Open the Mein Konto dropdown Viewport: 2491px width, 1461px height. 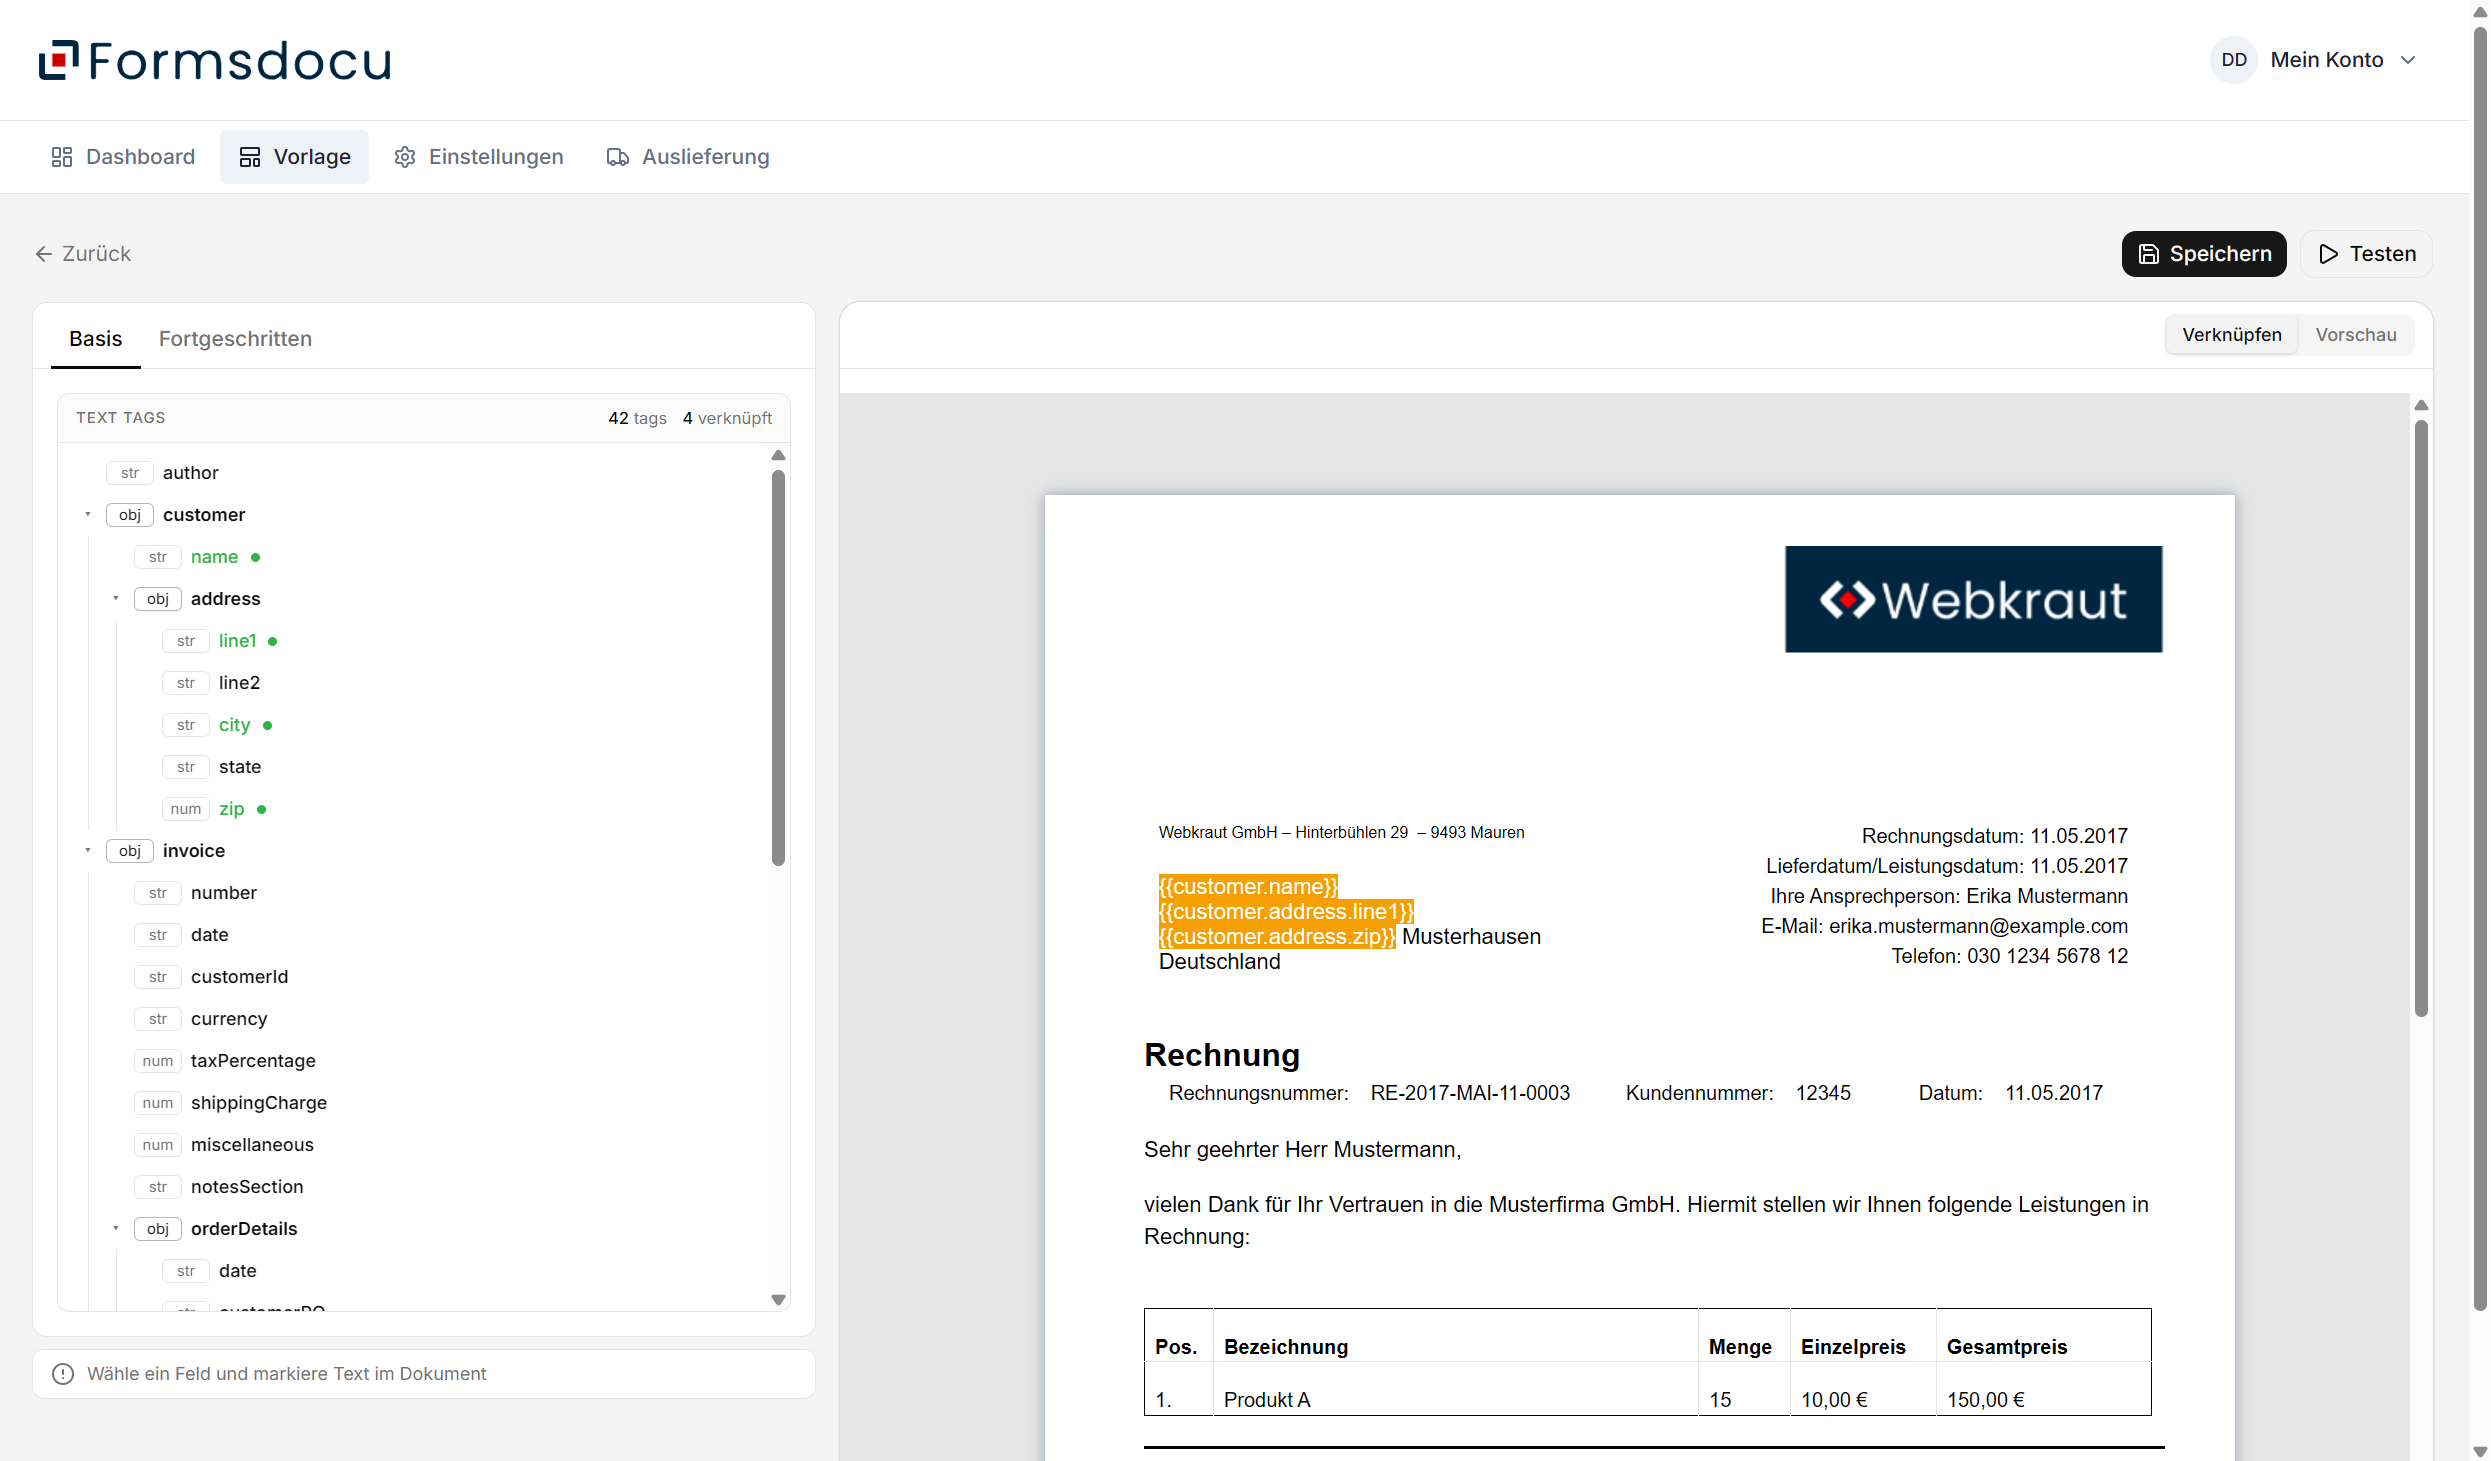2343,60
